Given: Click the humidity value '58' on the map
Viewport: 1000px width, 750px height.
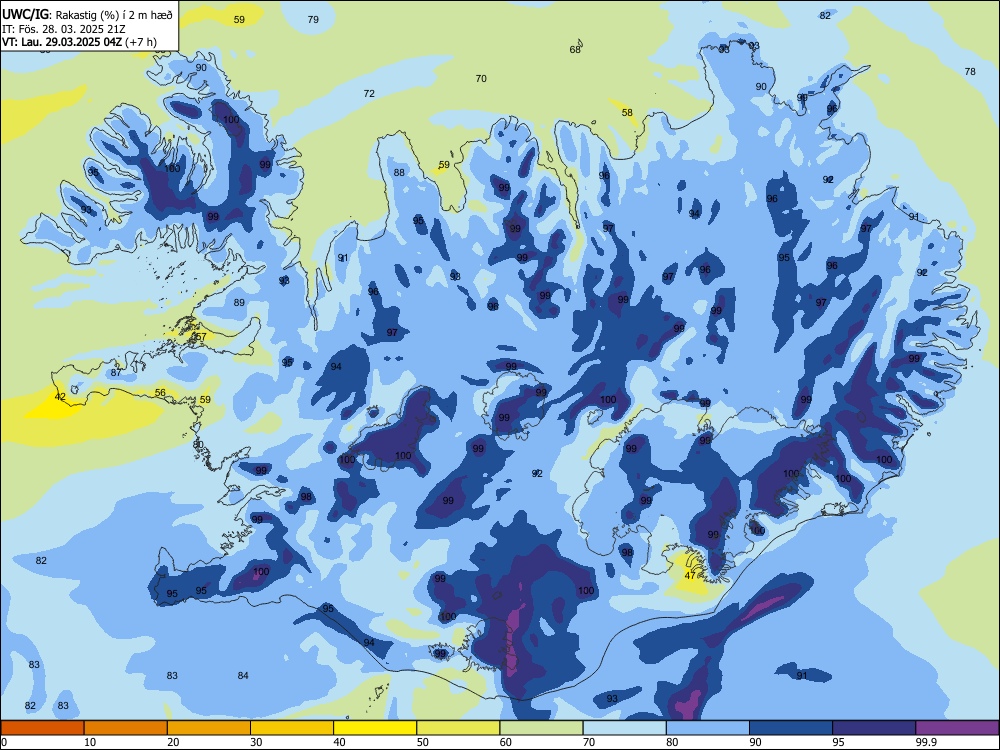Looking at the screenshot, I should (x=628, y=113).
